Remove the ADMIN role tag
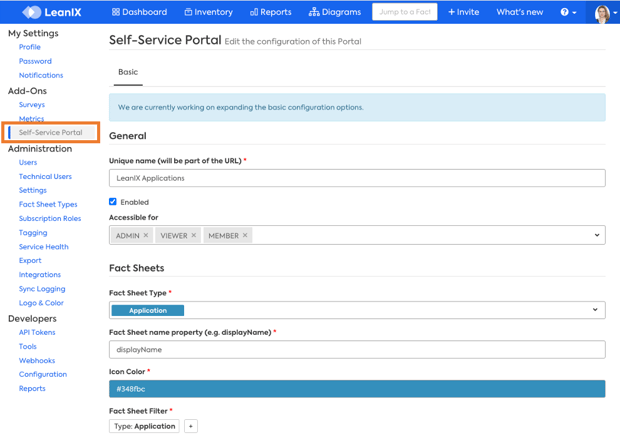Screen dimensions: 620x438 click(x=146, y=235)
